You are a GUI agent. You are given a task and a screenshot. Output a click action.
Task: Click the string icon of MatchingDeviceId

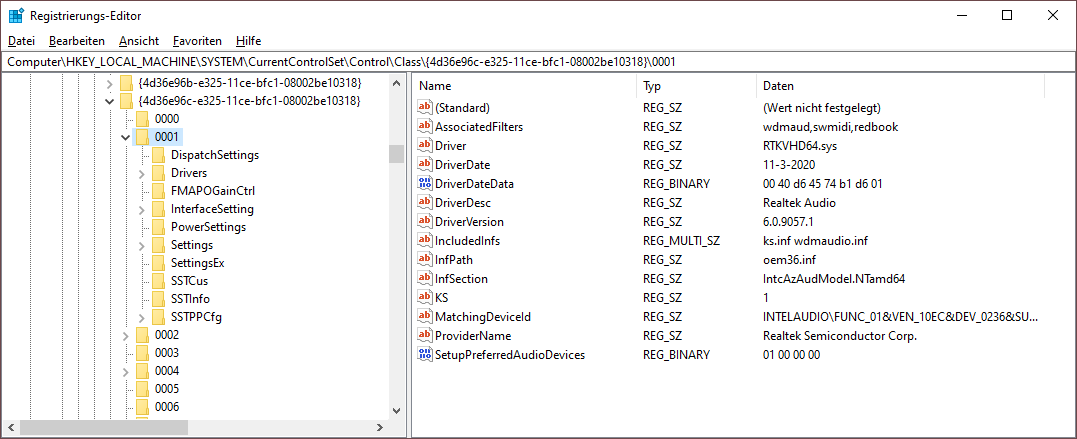(x=425, y=317)
